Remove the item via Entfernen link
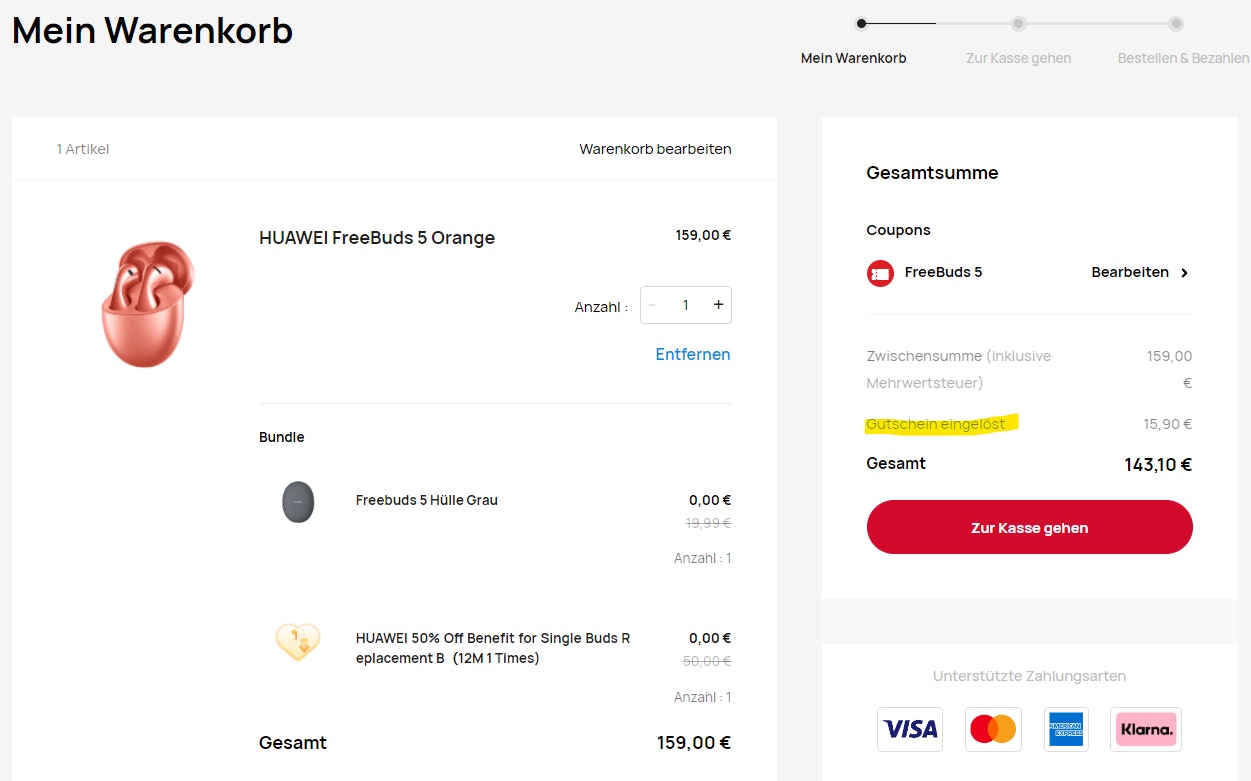The width and height of the screenshot is (1251, 781). click(x=692, y=354)
